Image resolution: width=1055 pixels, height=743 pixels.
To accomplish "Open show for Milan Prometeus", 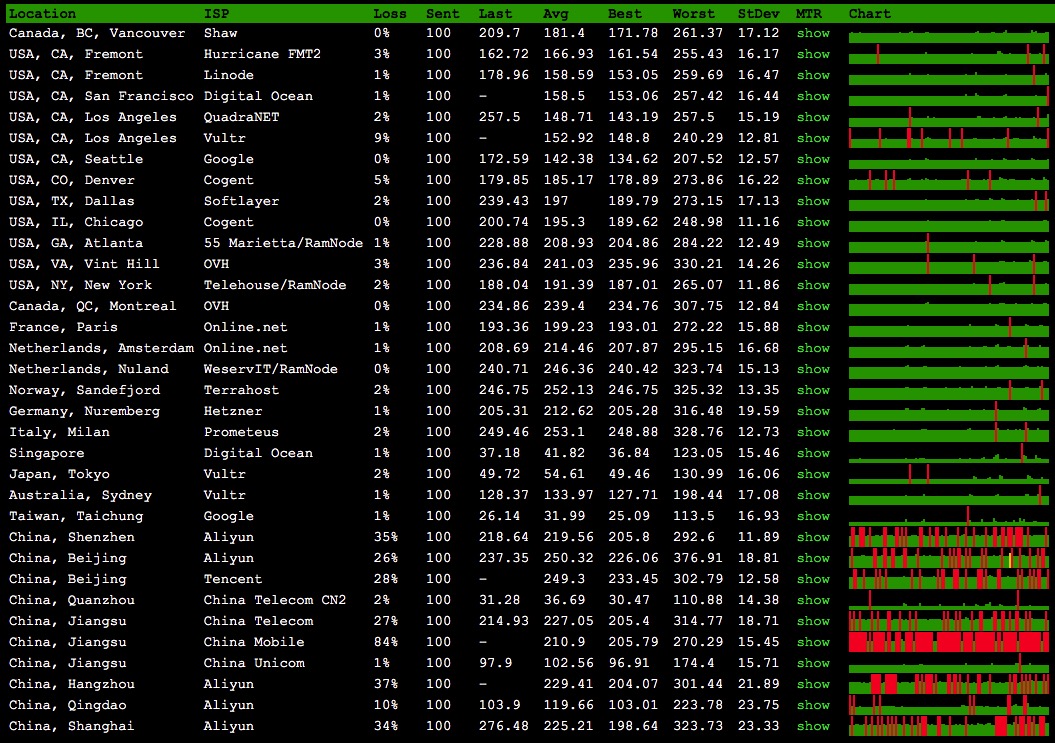I will click(813, 432).
